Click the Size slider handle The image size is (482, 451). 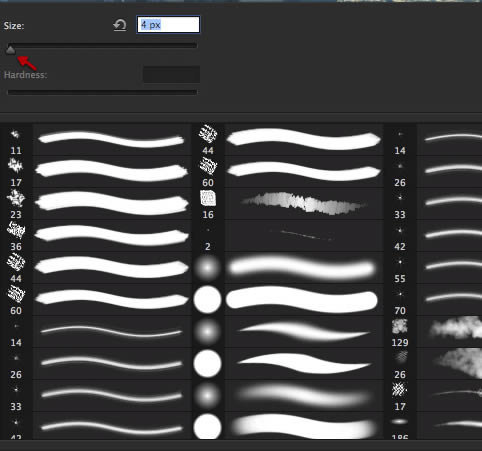click(x=11, y=50)
